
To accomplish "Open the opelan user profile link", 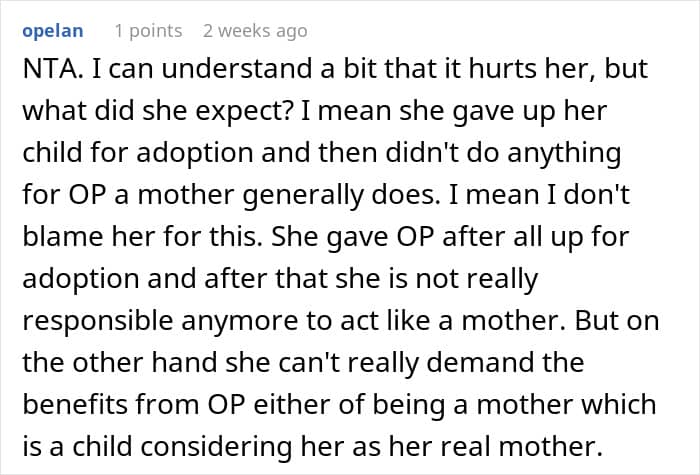I will tap(53, 31).
